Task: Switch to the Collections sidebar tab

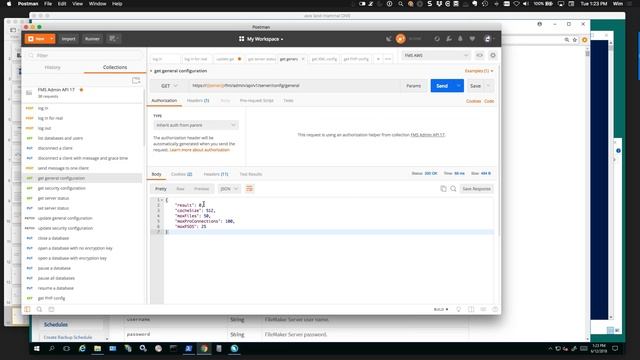Action: pos(115,67)
